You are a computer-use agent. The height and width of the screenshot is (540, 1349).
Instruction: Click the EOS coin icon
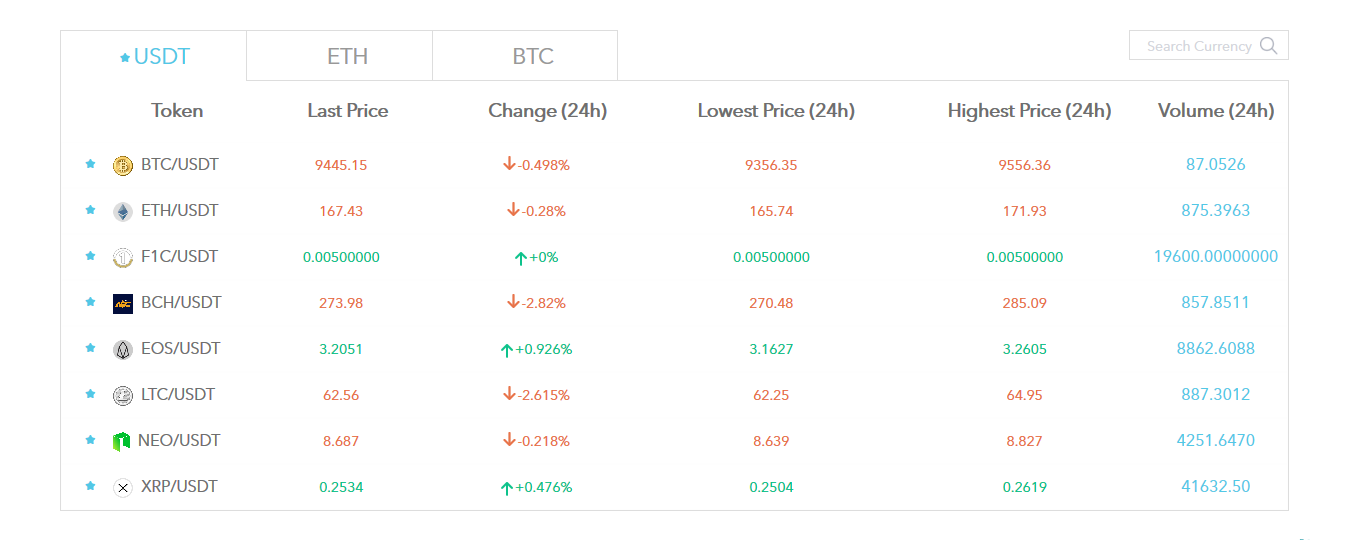point(123,350)
